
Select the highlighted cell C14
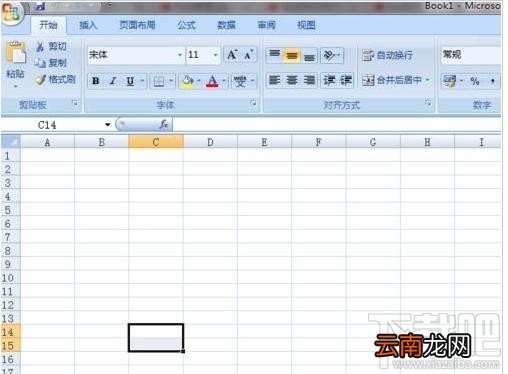[156, 331]
